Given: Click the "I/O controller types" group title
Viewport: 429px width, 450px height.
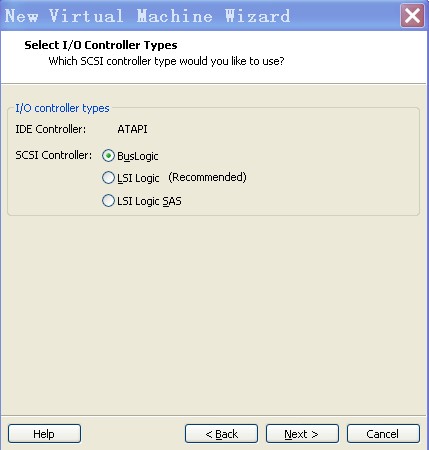Looking at the screenshot, I should pos(62,108).
